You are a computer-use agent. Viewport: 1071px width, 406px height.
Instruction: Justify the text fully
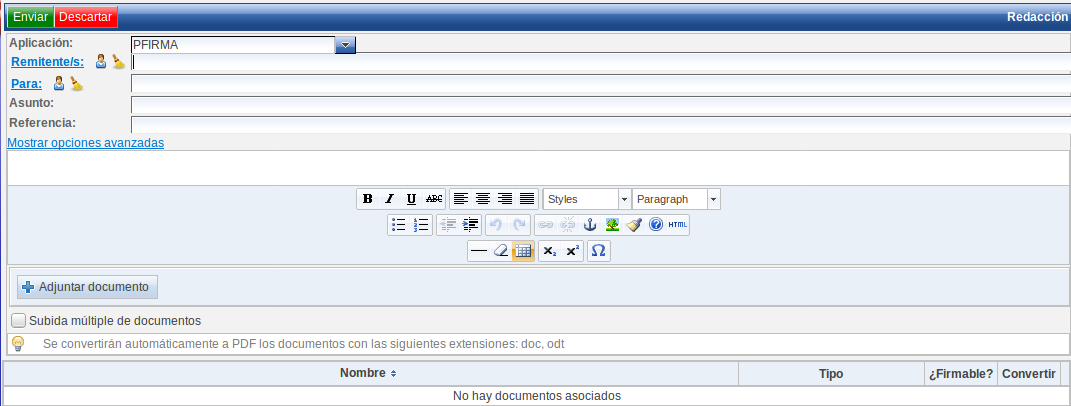tap(527, 199)
